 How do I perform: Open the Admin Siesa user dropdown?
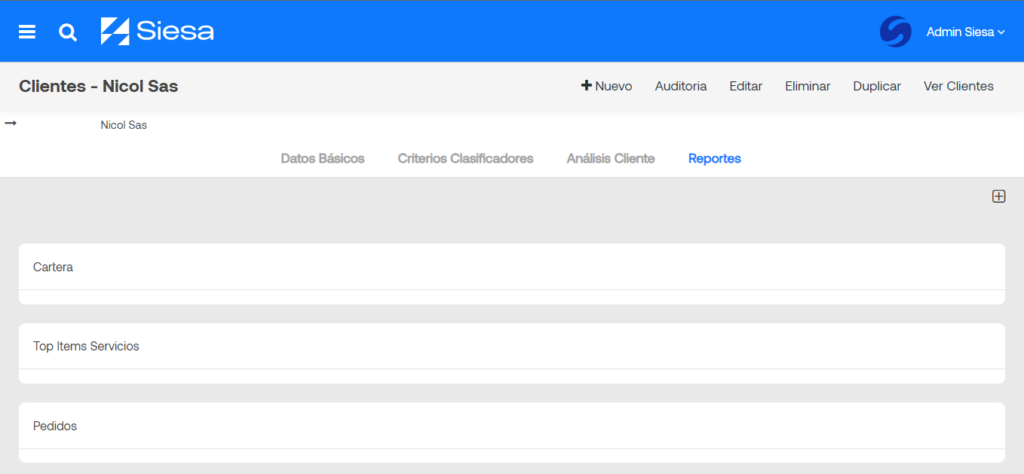click(965, 32)
